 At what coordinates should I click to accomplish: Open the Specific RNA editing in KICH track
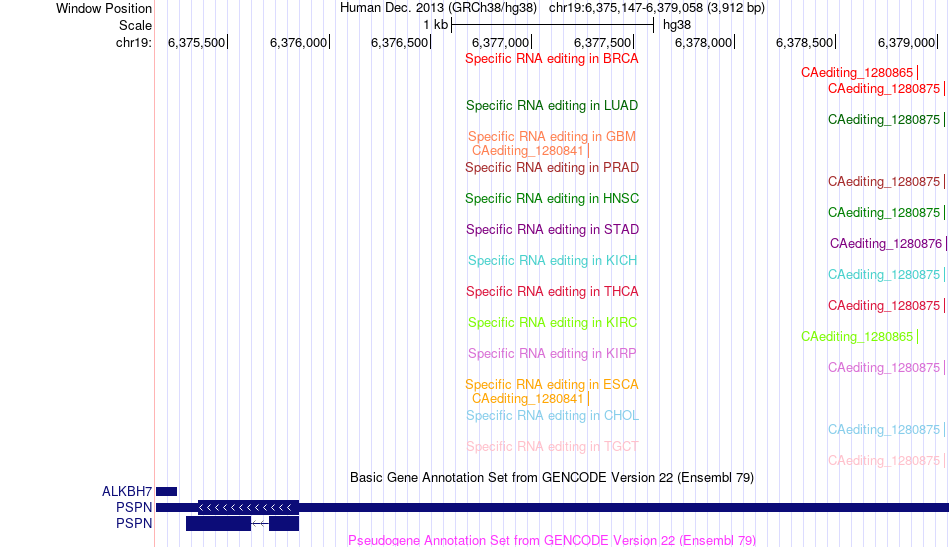point(552,260)
